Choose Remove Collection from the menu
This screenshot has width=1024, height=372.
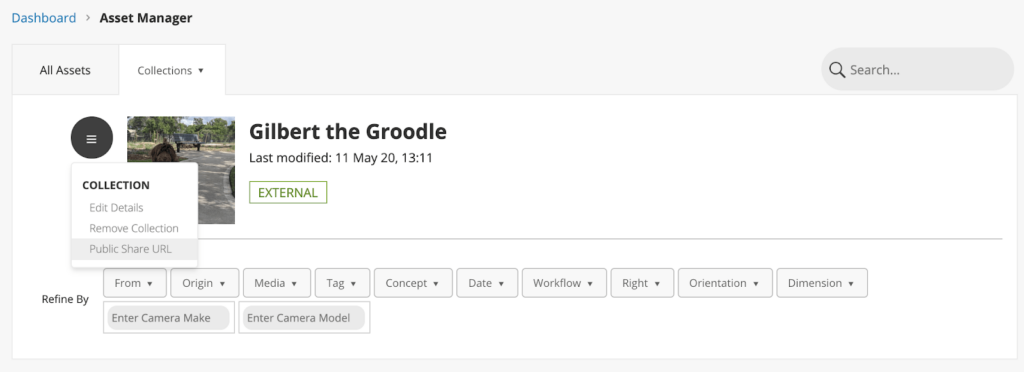tap(134, 228)
